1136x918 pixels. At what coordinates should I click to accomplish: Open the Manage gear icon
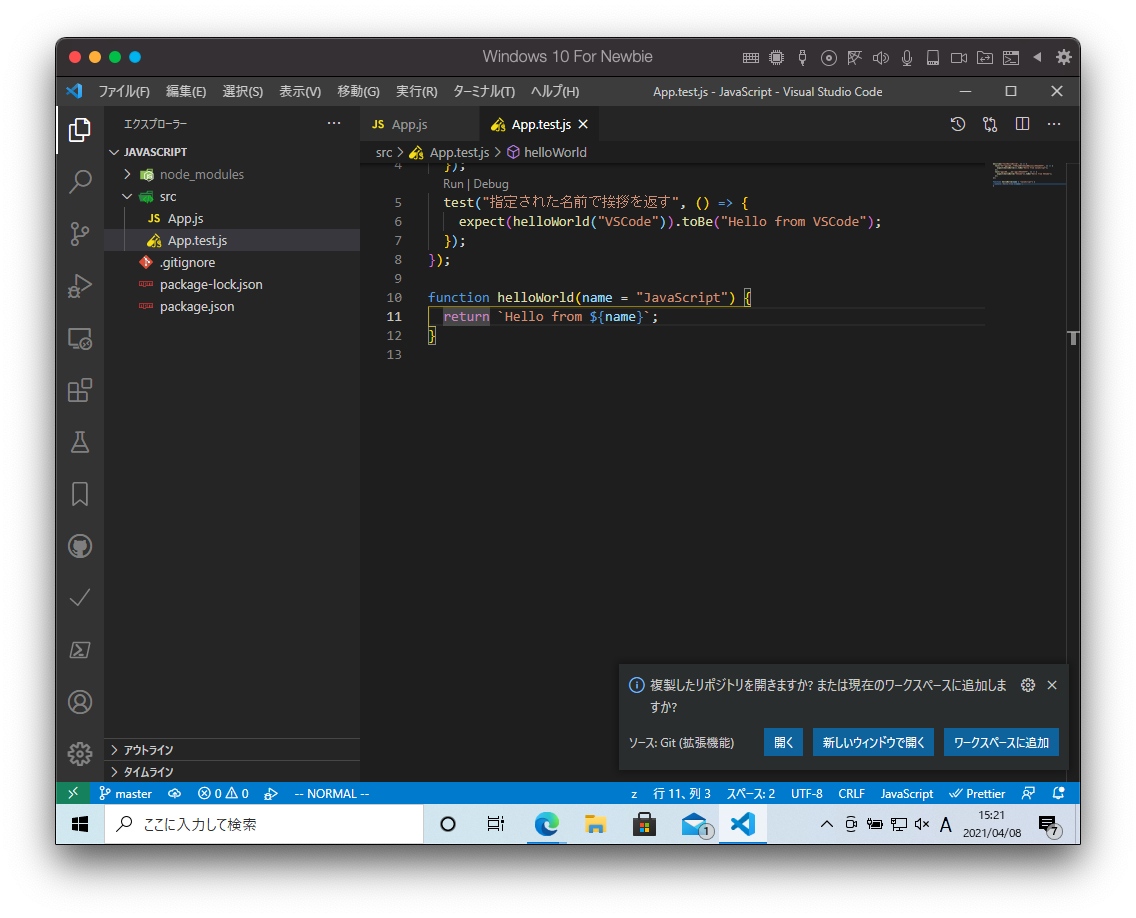80,753
